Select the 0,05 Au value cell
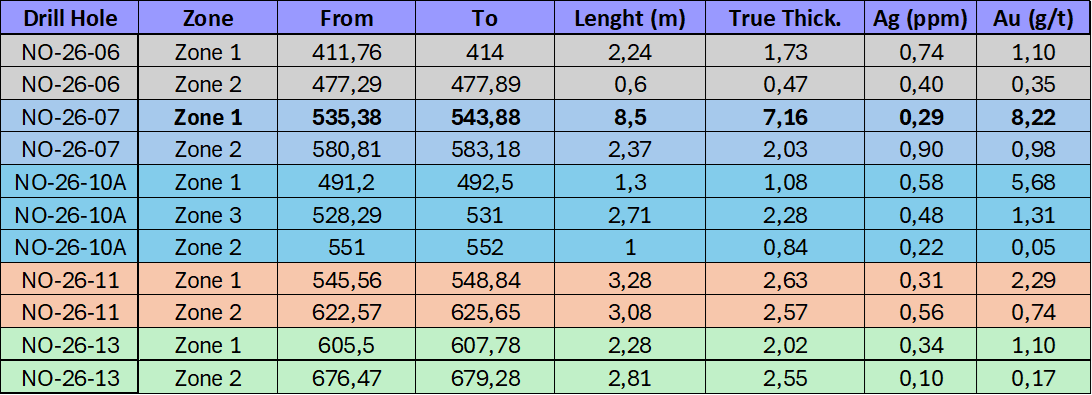Image resolution: width=1092 pixels, height=395 pixels. click(x=1034, y=247)
